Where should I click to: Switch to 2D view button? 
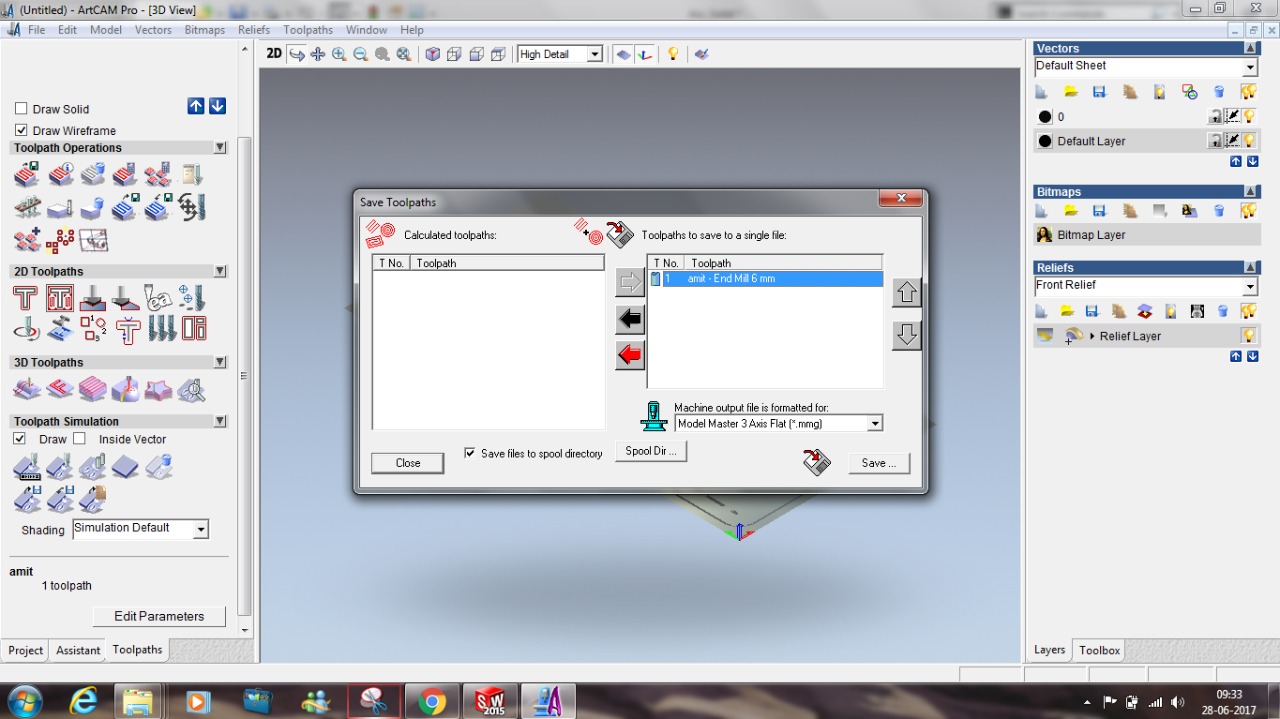tap(274, 54)
